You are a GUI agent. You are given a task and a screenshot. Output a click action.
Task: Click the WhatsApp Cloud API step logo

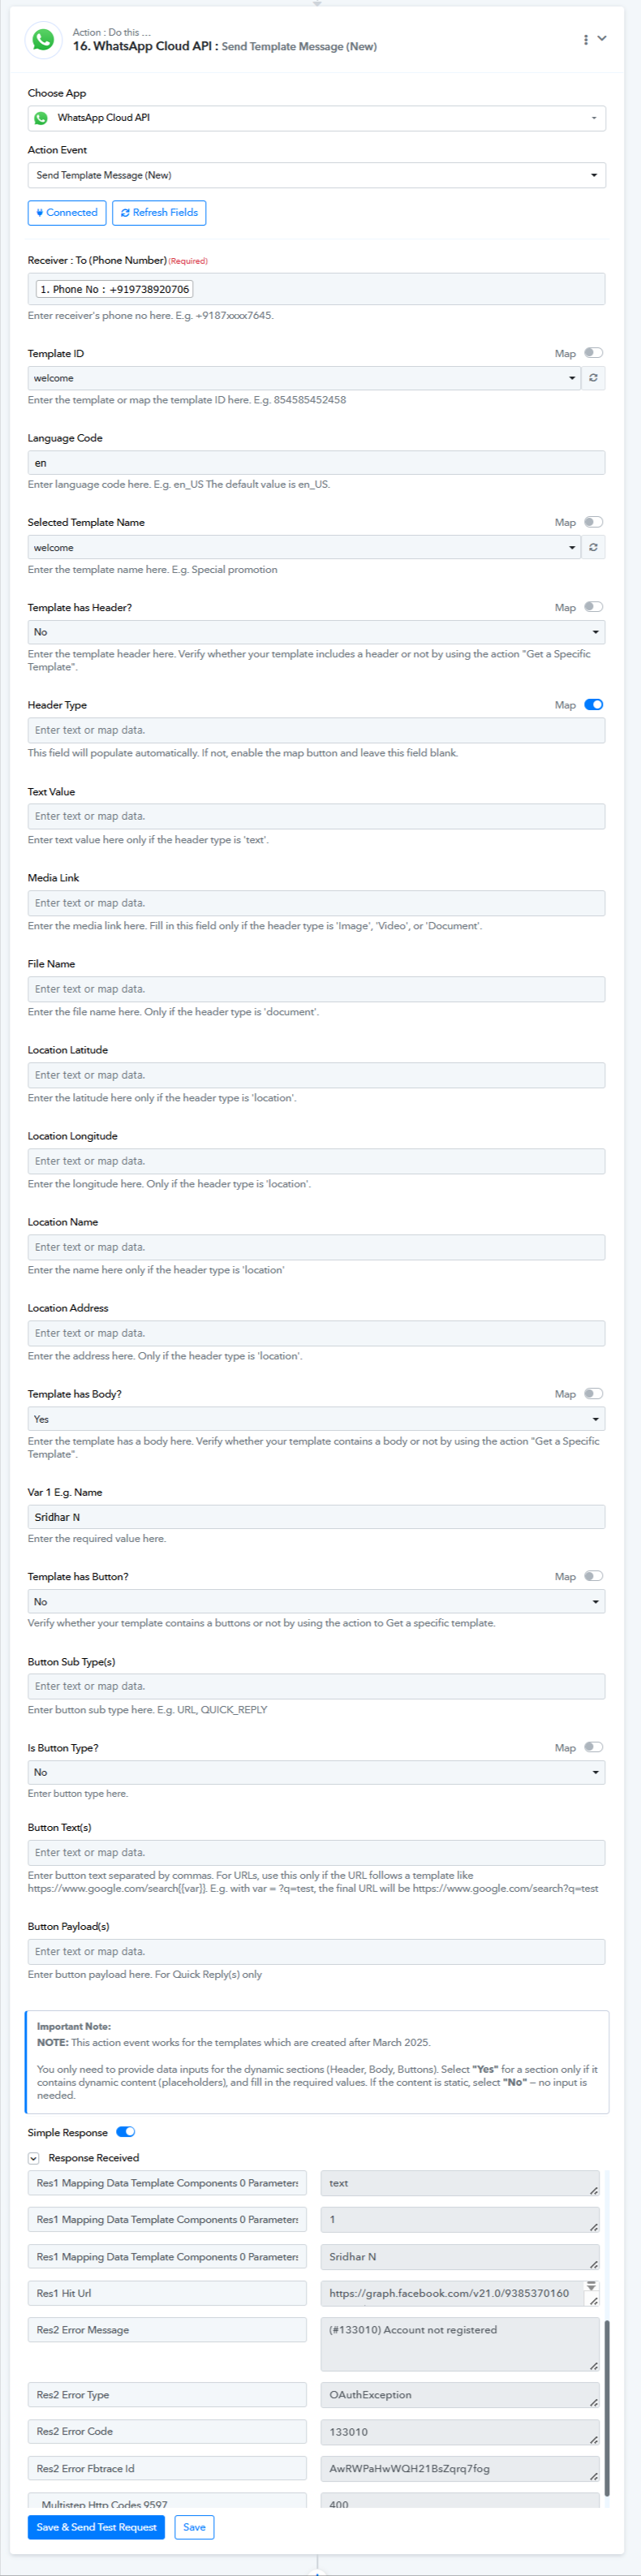43,39
